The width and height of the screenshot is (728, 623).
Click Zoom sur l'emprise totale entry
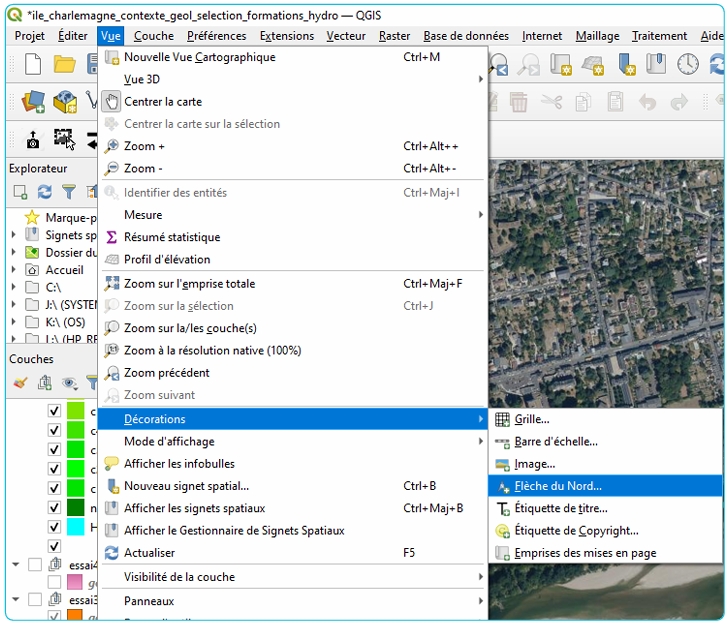[x=189, y=284]
